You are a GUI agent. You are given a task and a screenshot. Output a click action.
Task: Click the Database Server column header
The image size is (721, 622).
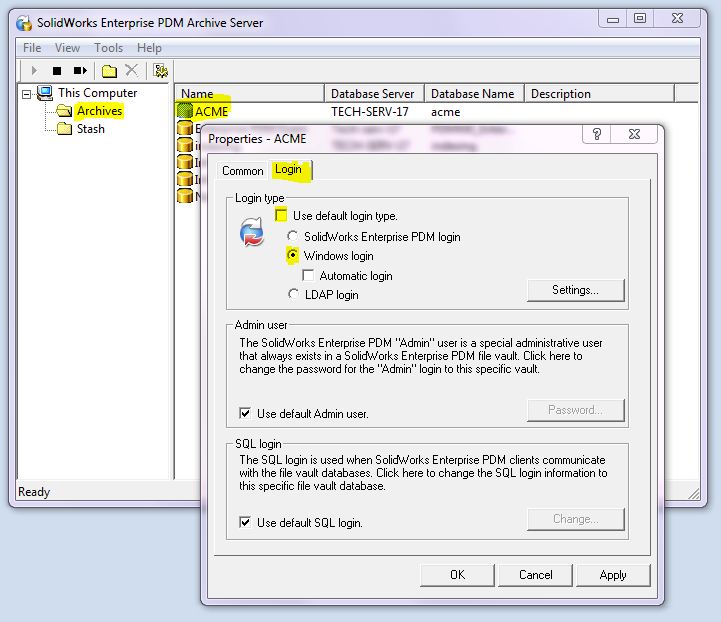pyautogui.click(x=372, y=94)
